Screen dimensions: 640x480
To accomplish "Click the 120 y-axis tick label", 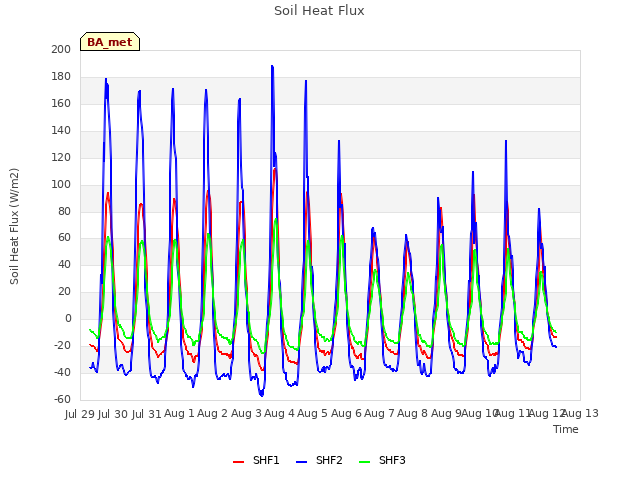I will tap(61, 157).
